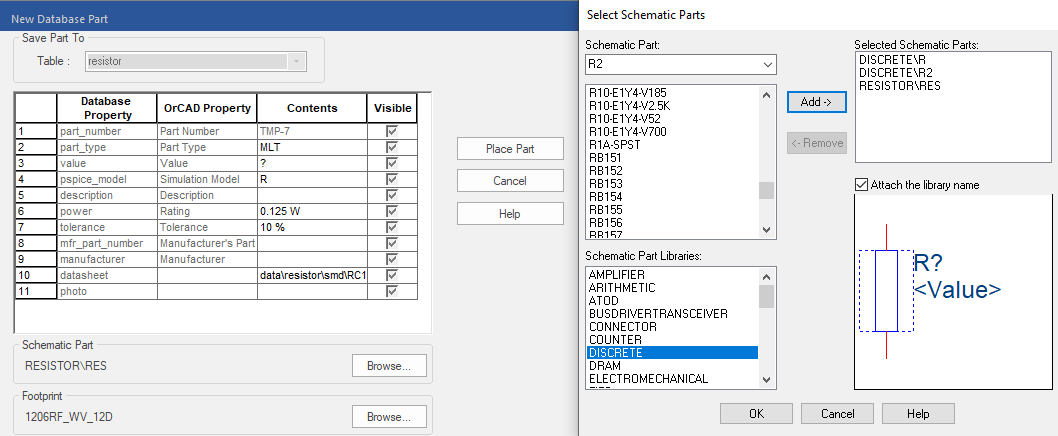
Task: Toggle Visible checkbox for tolerance row
Action: pos(391,227)
